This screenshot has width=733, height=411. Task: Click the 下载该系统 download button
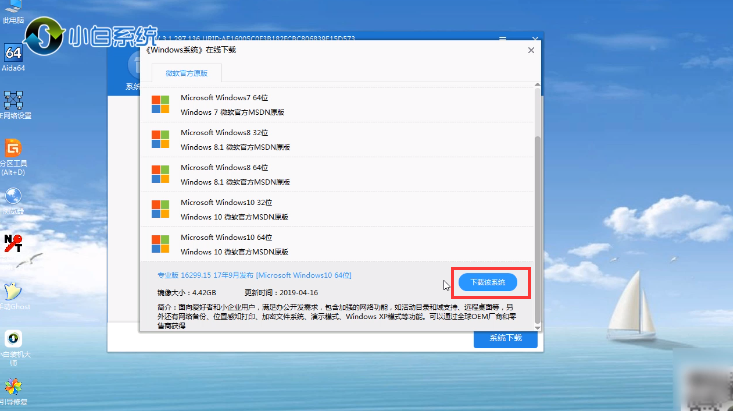click(488, 283)
